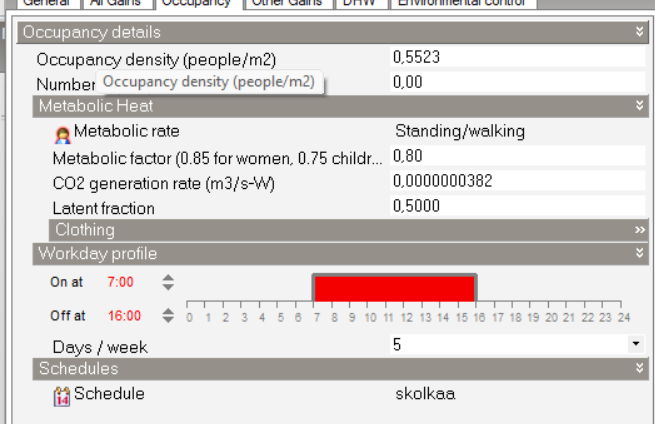This screenshot has width=655, height=424.
Task: Collapse the Occupancy details section
Action: pos(639,31)
